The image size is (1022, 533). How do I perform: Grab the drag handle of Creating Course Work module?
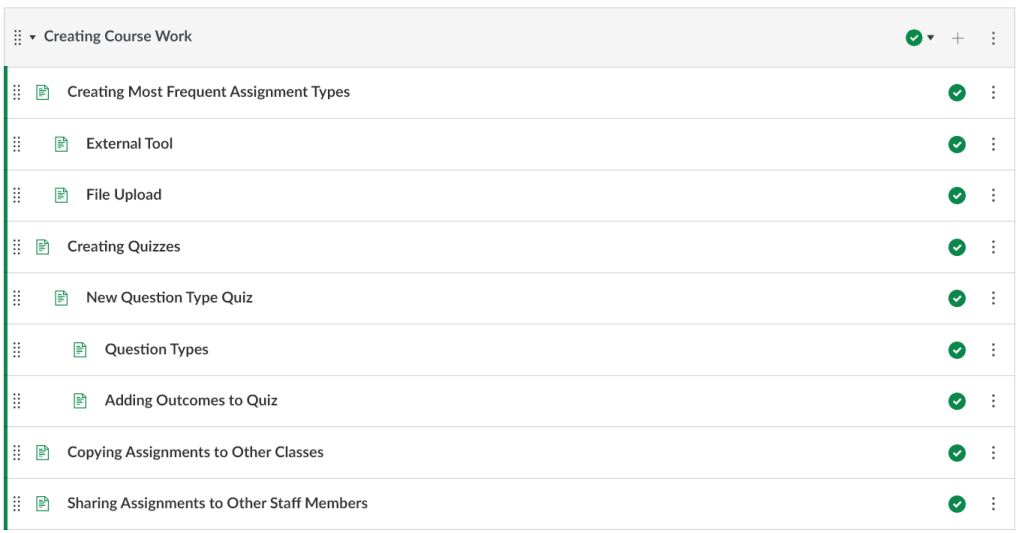18,37
